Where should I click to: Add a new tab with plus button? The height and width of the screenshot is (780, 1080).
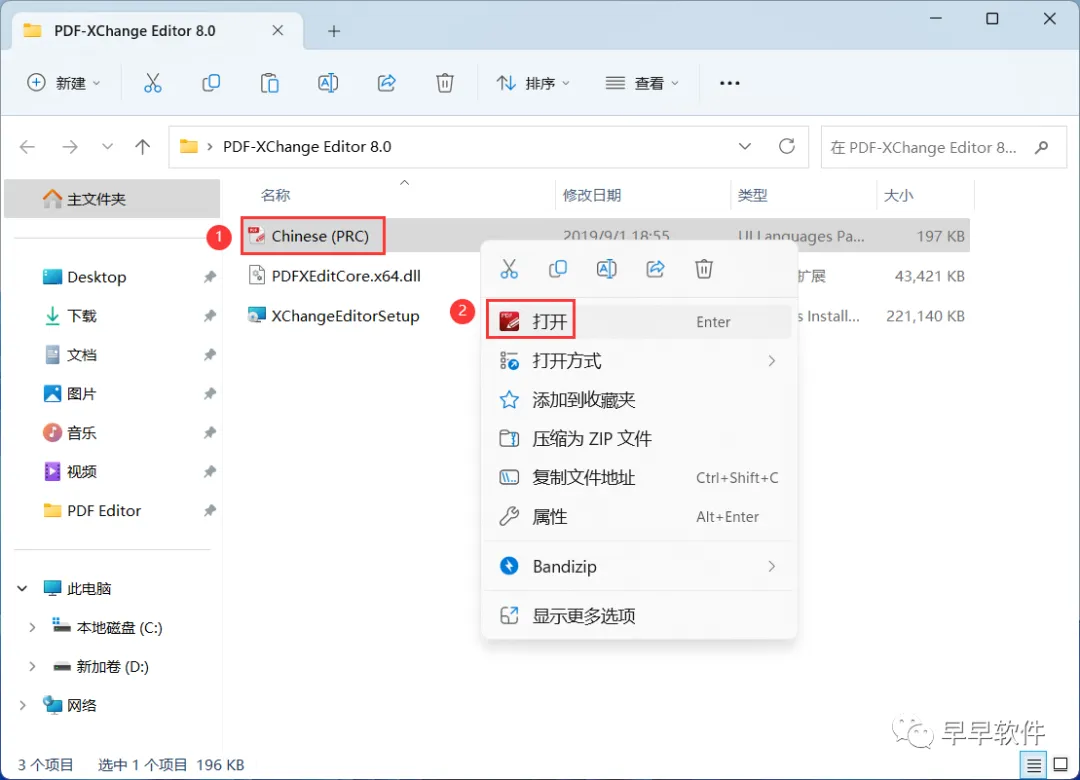point(334,31)
